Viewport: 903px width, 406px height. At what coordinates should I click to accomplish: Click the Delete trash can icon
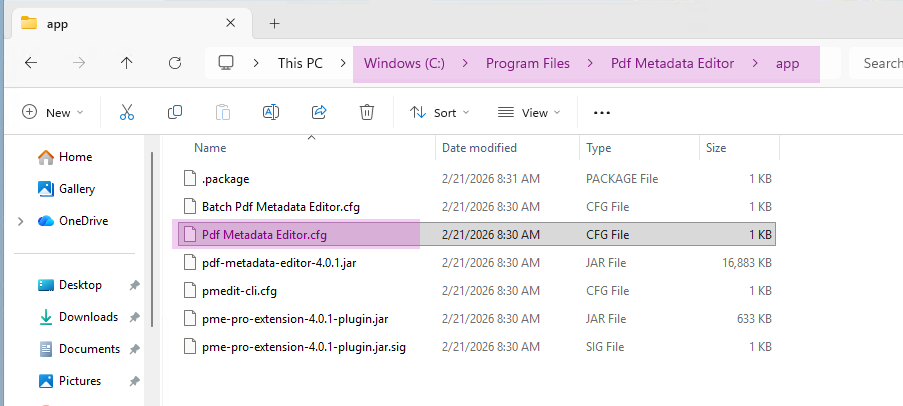tap(367, 113)
